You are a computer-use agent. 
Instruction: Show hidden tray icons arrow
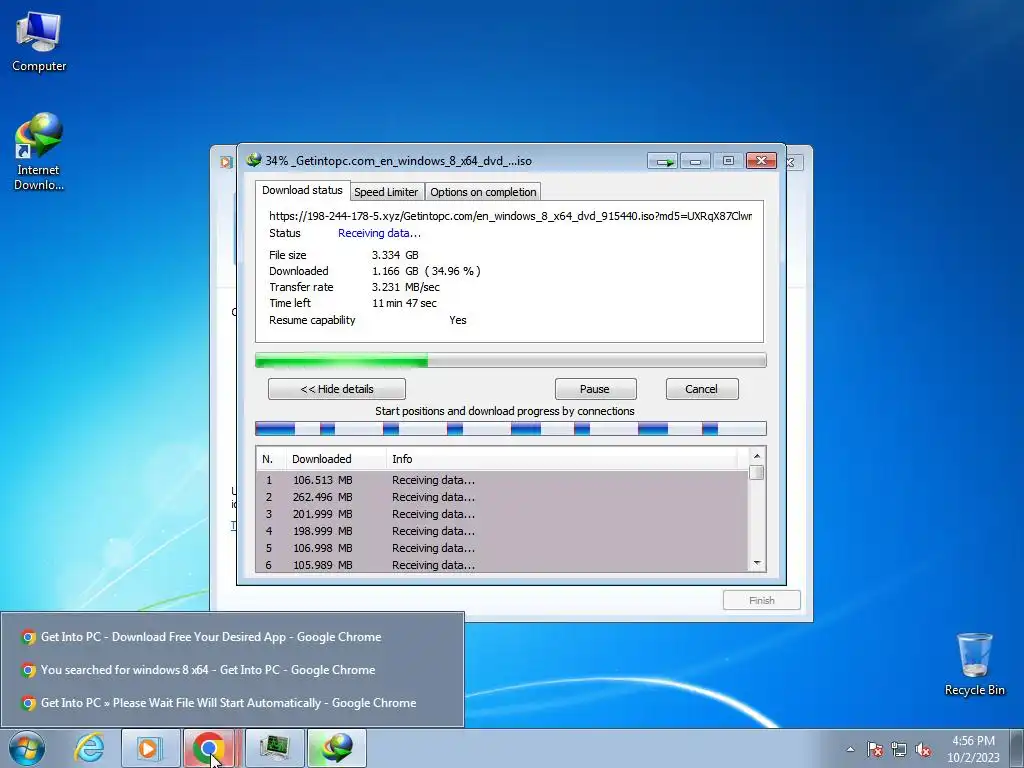tap(850, 749)
